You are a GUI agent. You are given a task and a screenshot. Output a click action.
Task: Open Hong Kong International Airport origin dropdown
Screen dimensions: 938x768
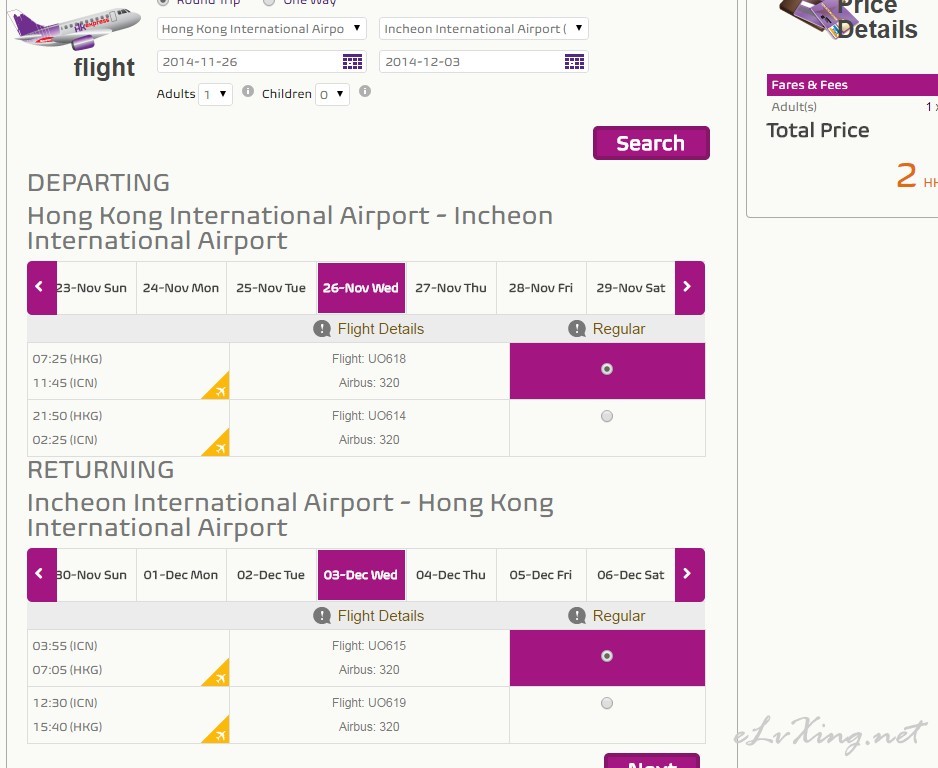point(261,29)
